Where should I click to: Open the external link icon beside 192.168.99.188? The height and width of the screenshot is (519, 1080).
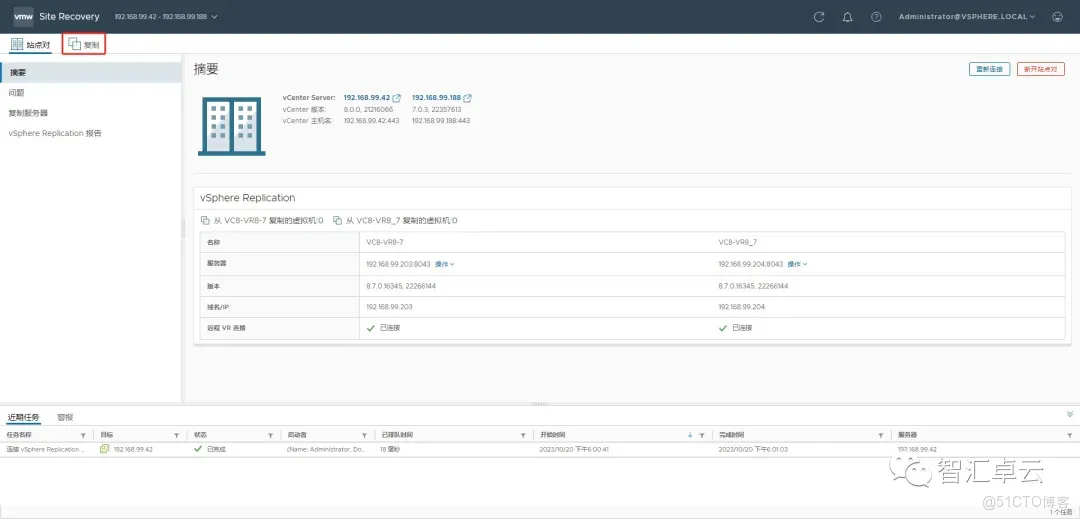tap(468, 98)
